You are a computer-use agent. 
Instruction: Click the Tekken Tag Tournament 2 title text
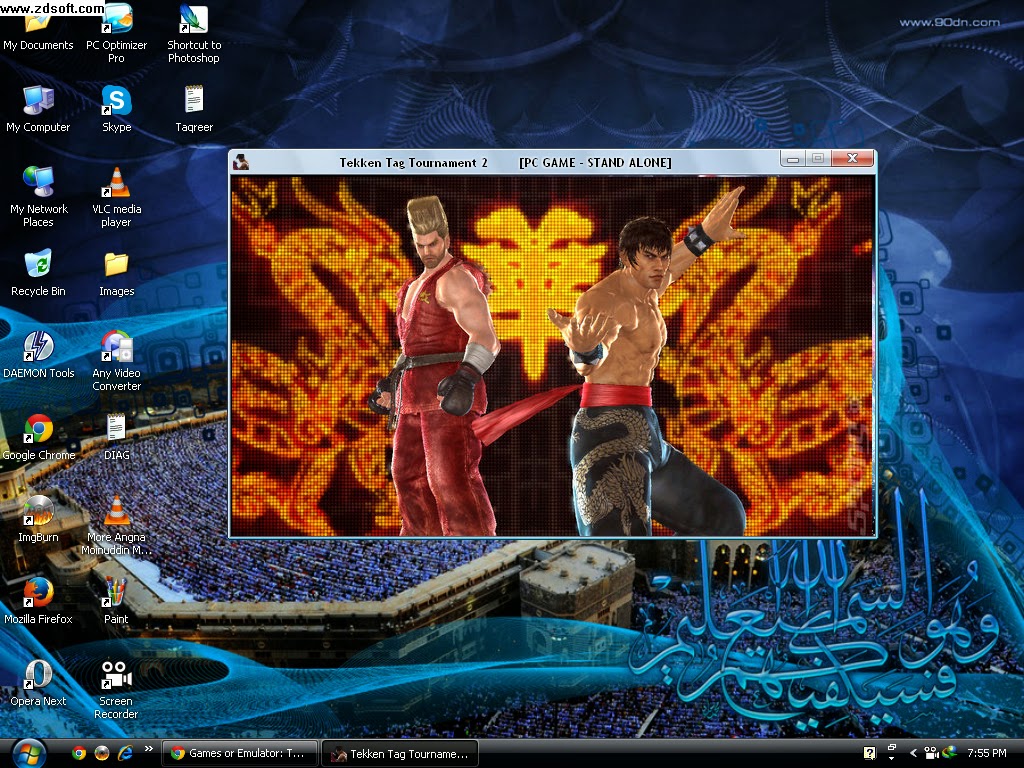pos(413,163)
